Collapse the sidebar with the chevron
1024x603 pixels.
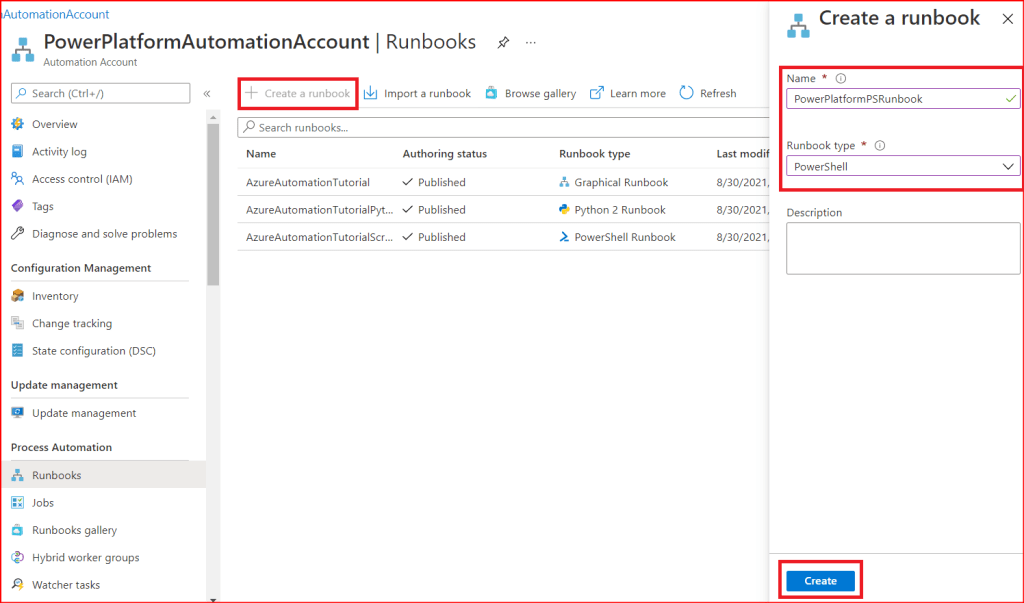click(x=207, y=93)
